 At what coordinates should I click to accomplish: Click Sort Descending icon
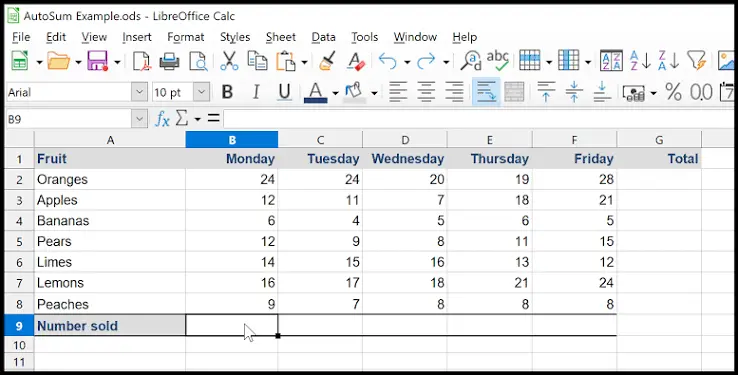coord(668,61)
